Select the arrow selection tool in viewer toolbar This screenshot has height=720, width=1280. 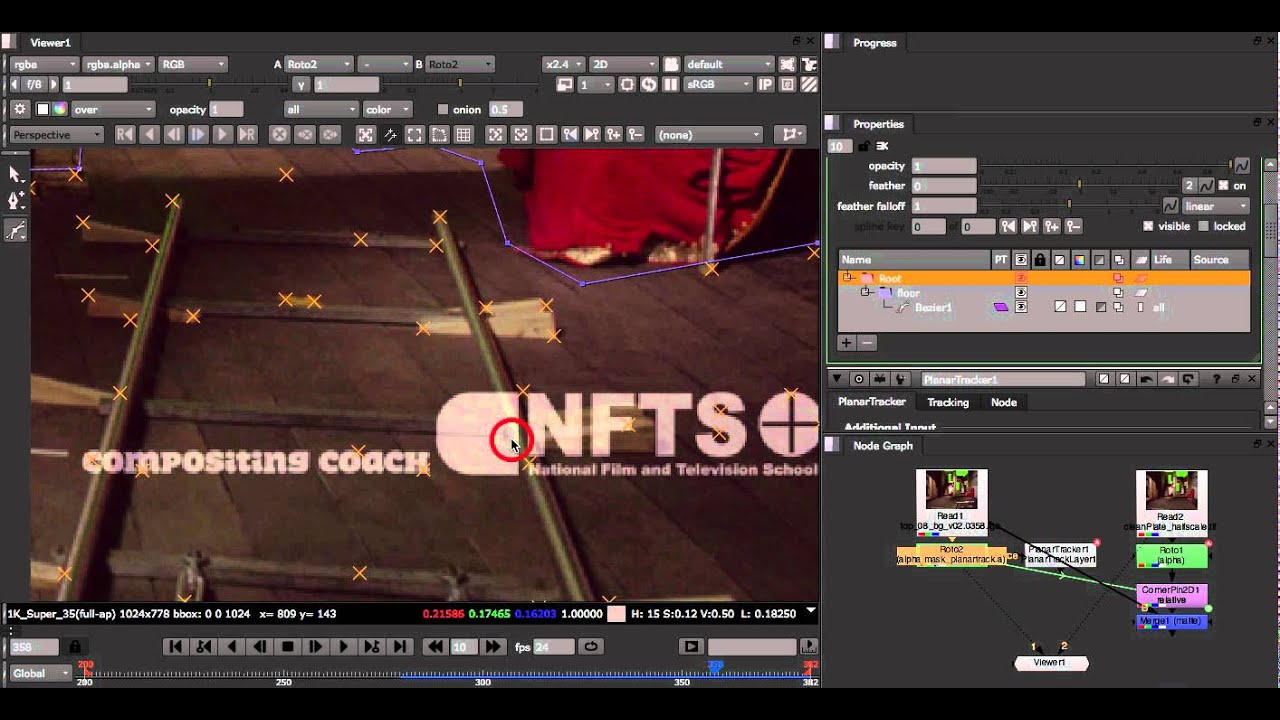point(15,174)
